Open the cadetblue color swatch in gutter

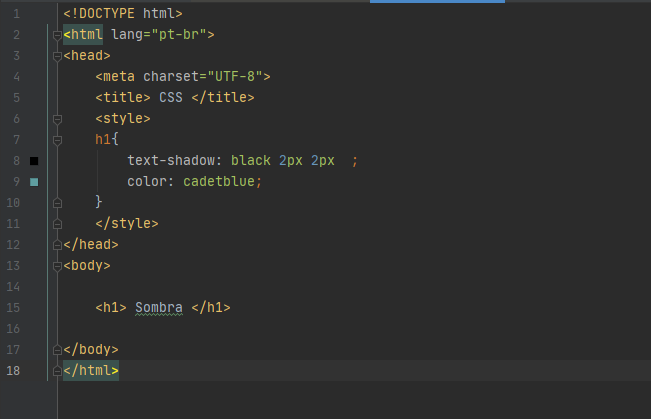[34, 182]
